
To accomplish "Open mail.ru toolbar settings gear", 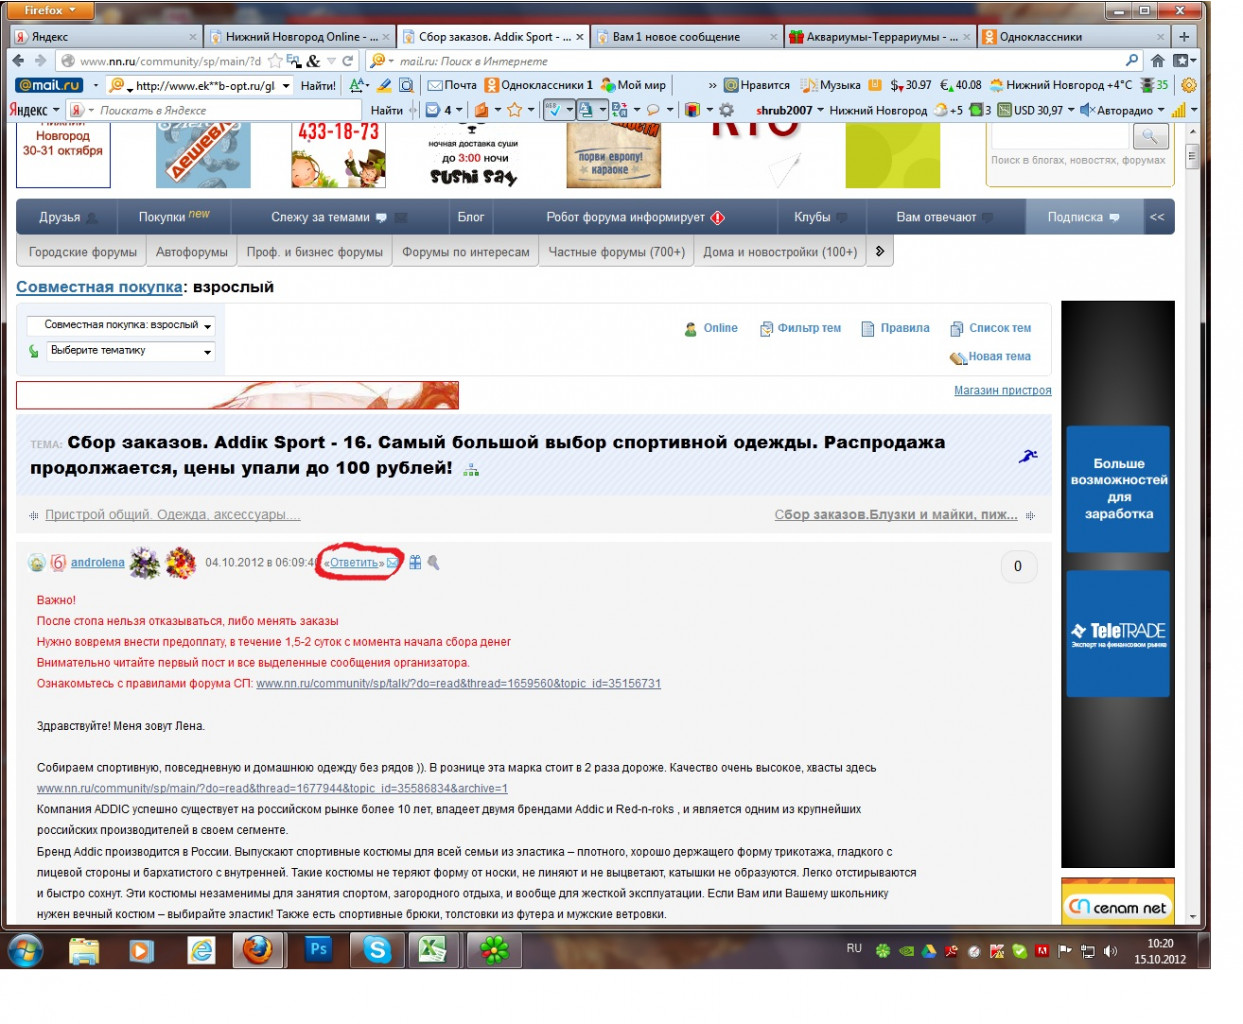I will click(1189, 85).
